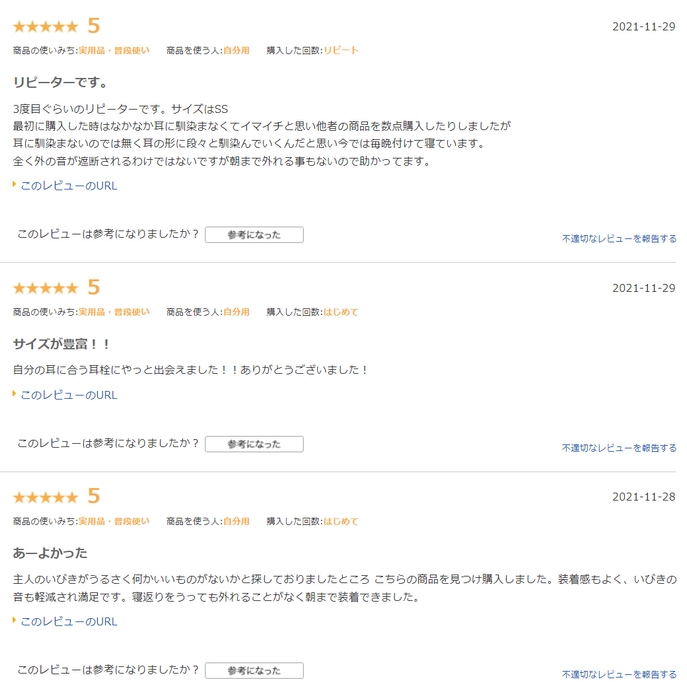687x700 pixels.
Task: Open このレビューのURL for サイズが豊富 review
Action: pyautogui.click(x=69, y=395)
